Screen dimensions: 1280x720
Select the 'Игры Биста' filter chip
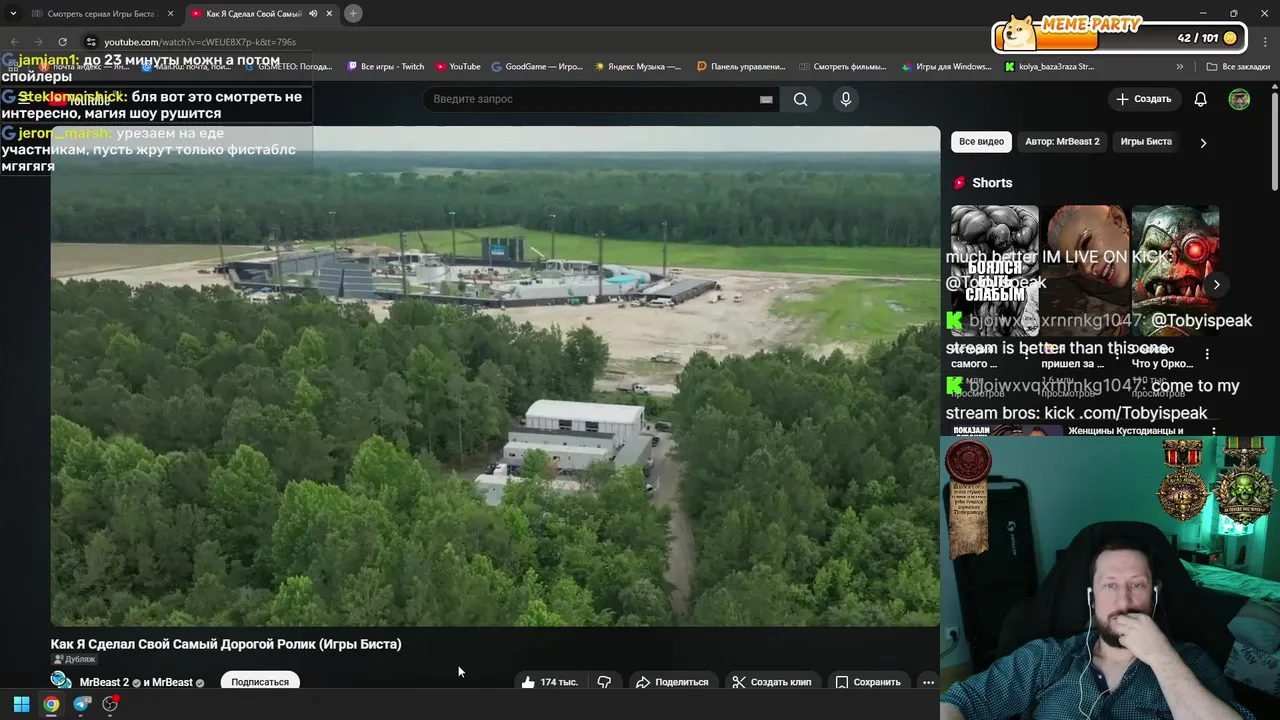pyautogui.click(x=1146, y=142)
